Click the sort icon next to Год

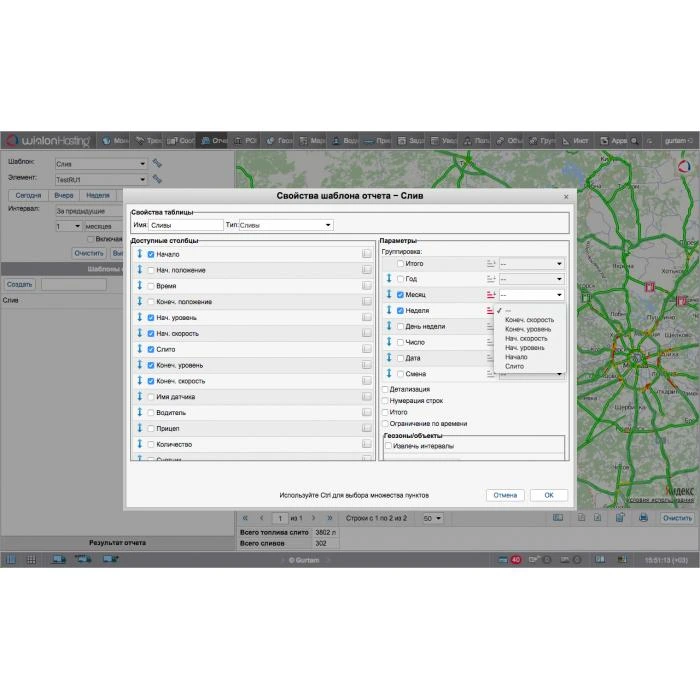click(490, 279)
